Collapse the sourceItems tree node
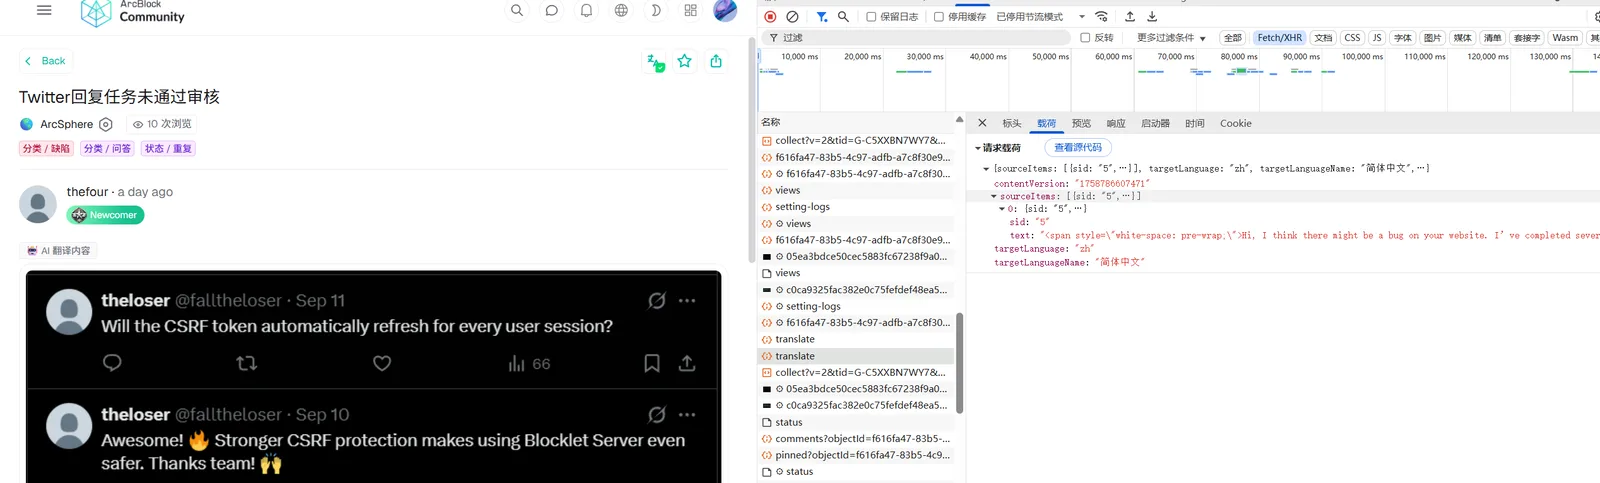 point(994,196)
